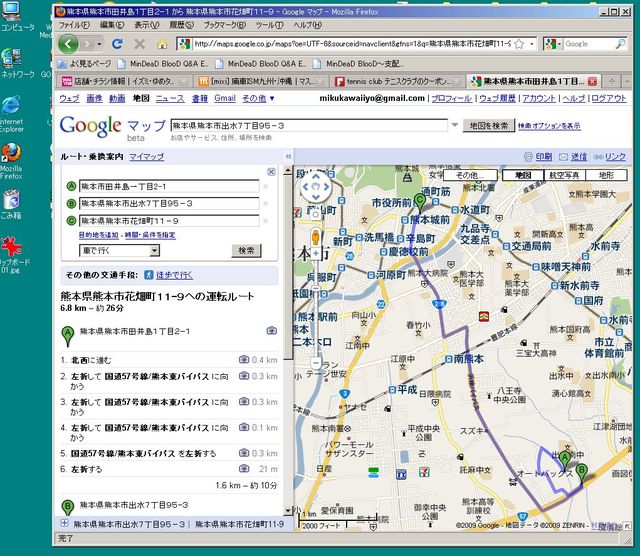Click the 検索 button to search the route
This screenshot has width=640, height=556.
[246, 250]
